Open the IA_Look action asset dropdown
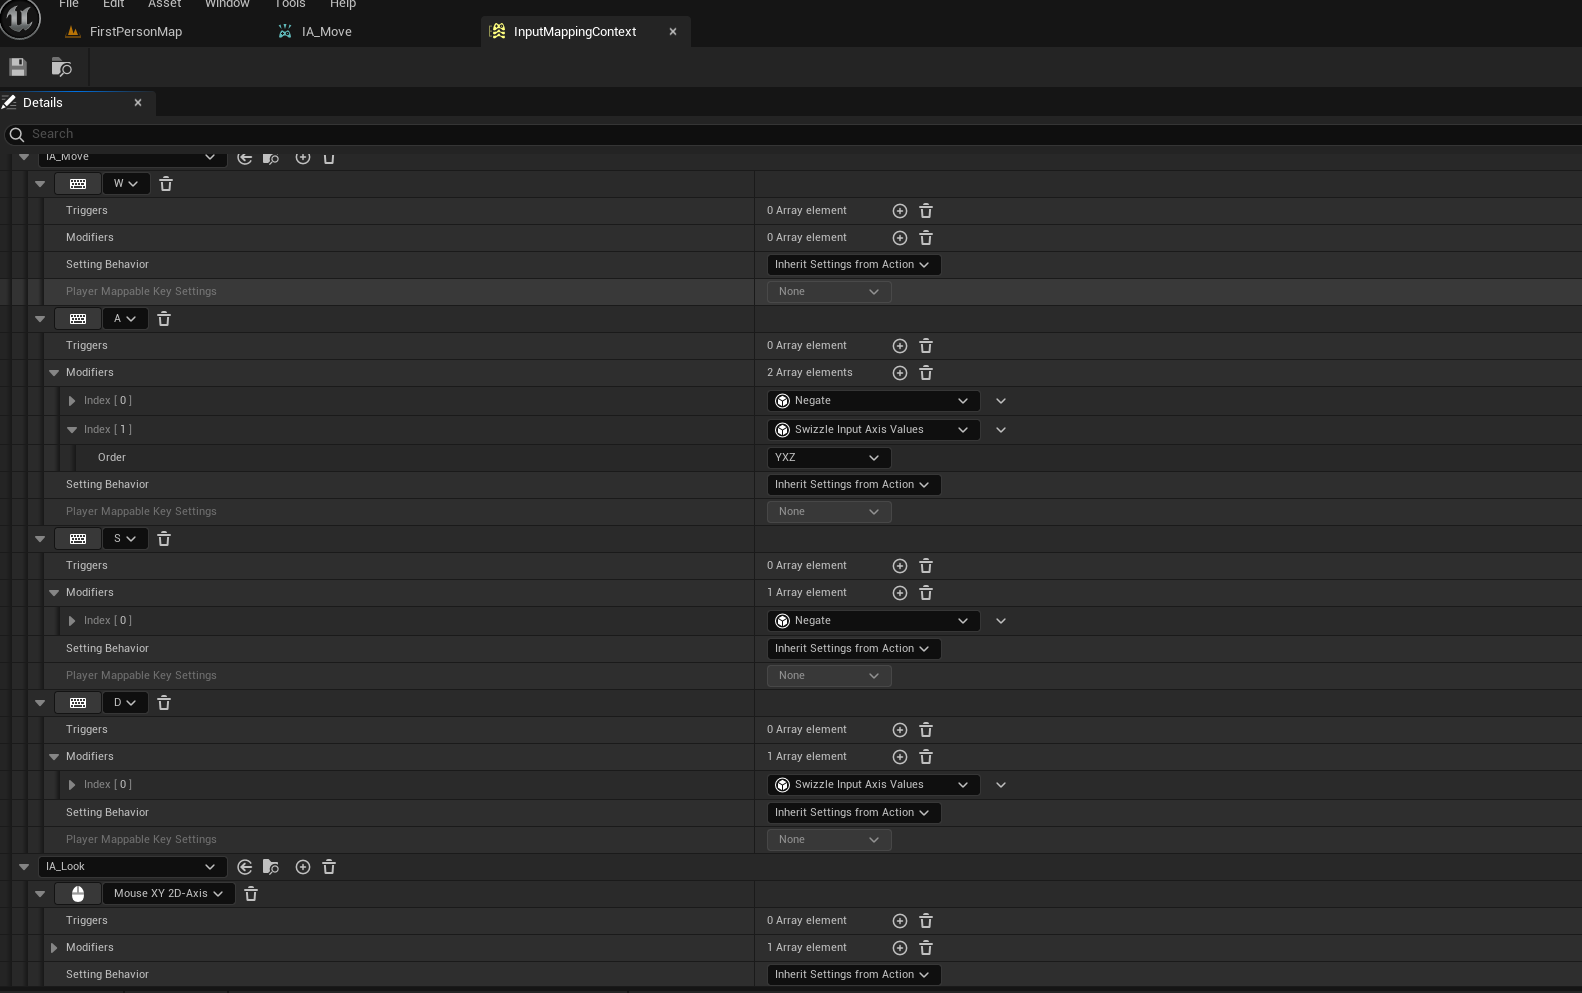The height and width of the screenshot is (993, 1582). point(130,867)
